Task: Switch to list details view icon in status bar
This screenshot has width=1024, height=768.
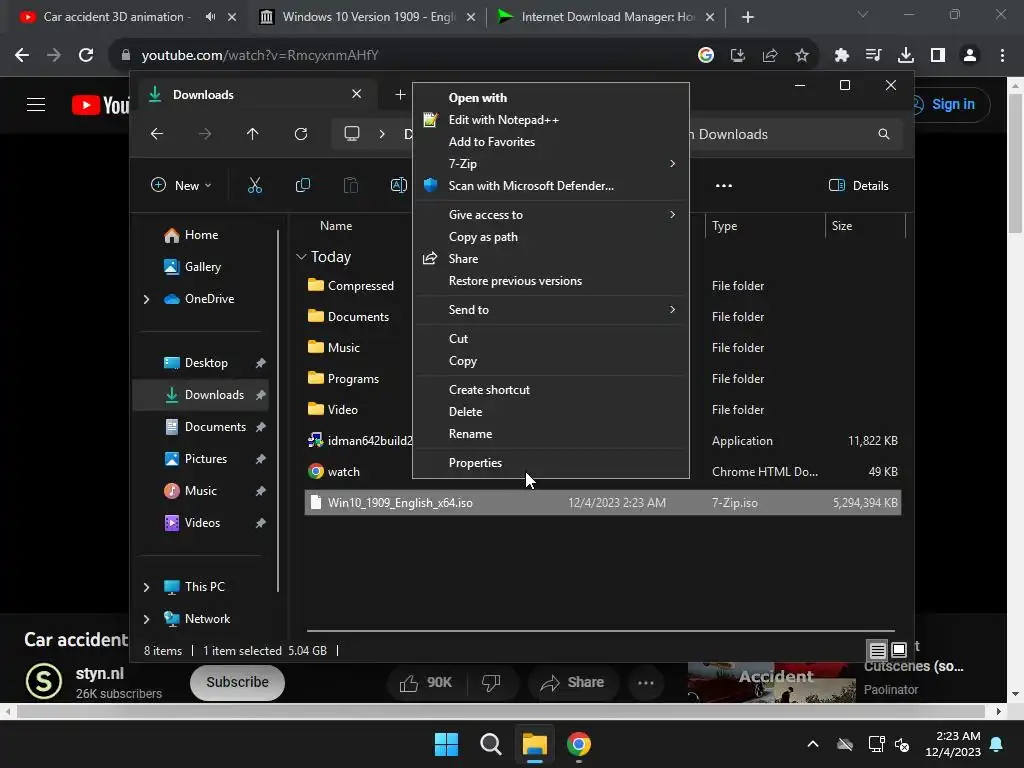Action: 877,650
